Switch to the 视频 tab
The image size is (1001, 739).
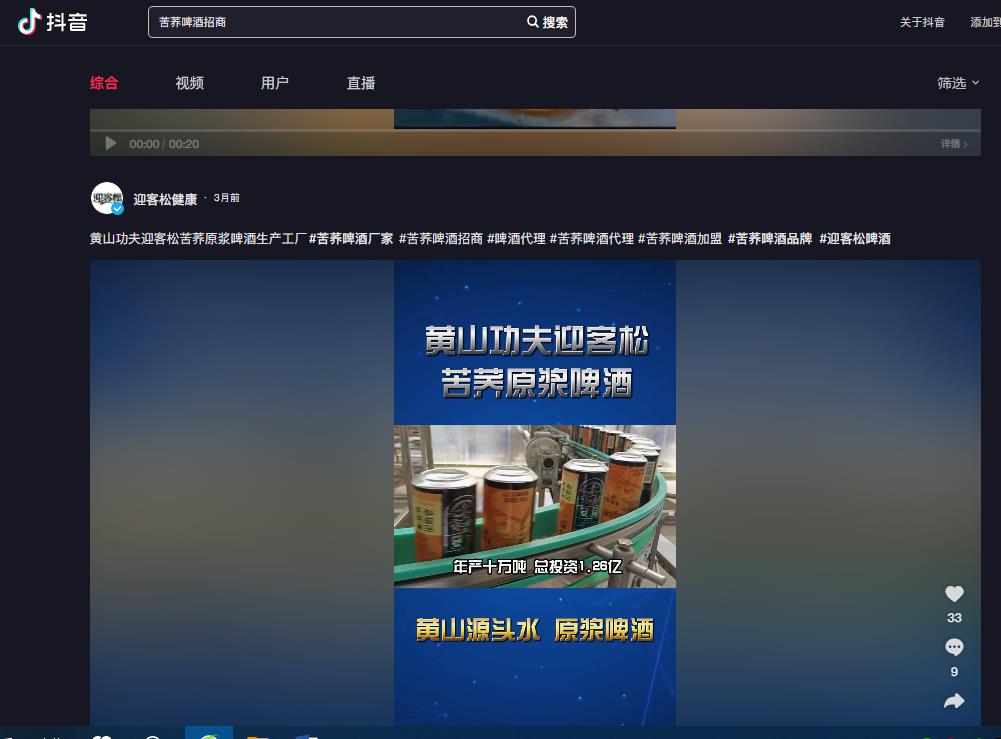(x=190, y=83)
